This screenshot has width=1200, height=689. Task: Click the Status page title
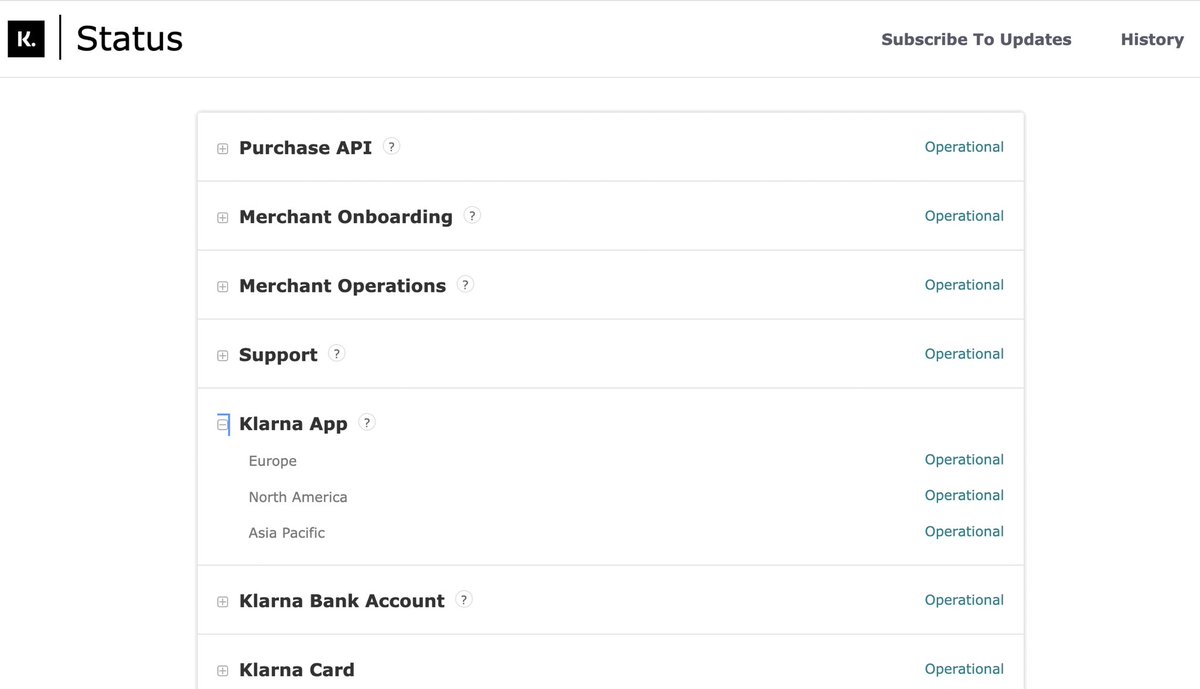coord(130,39)
